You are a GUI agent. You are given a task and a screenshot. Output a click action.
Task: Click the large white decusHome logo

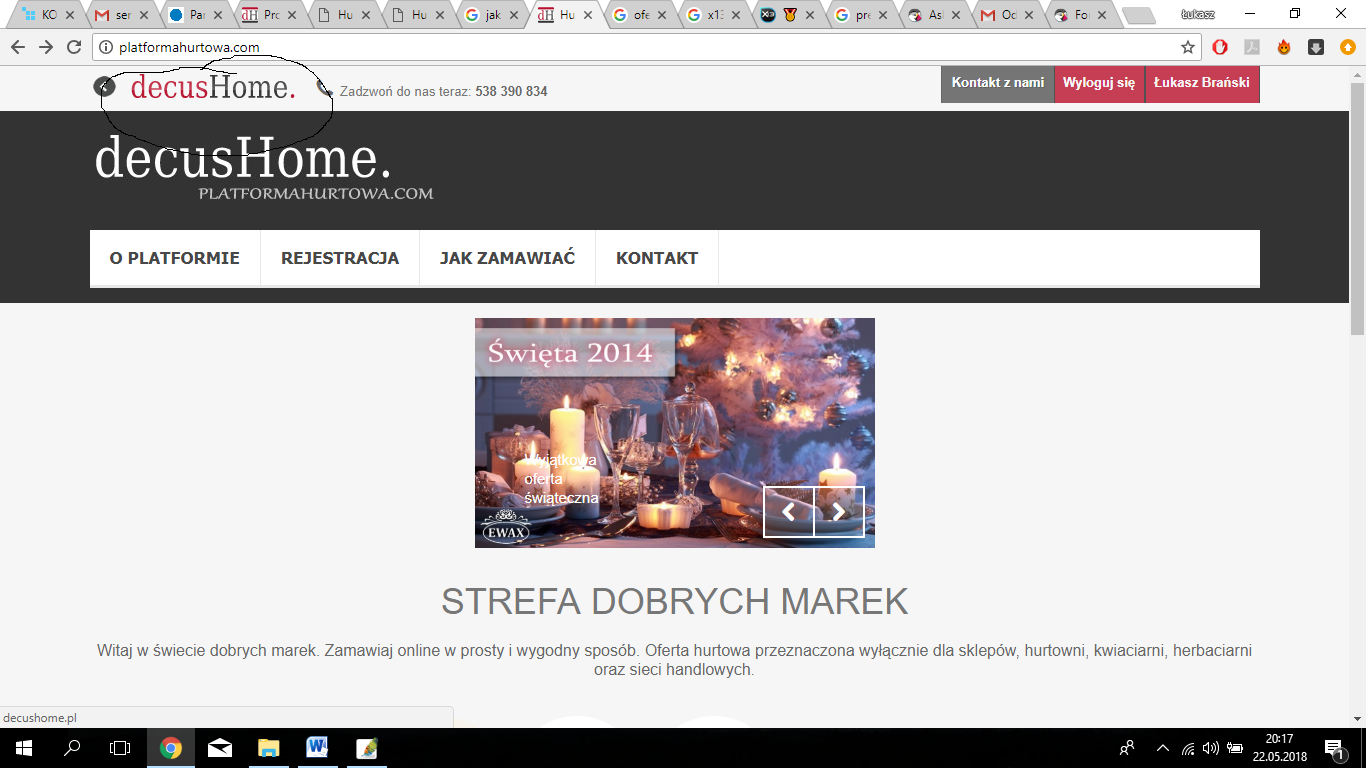[x=243, y=159]
